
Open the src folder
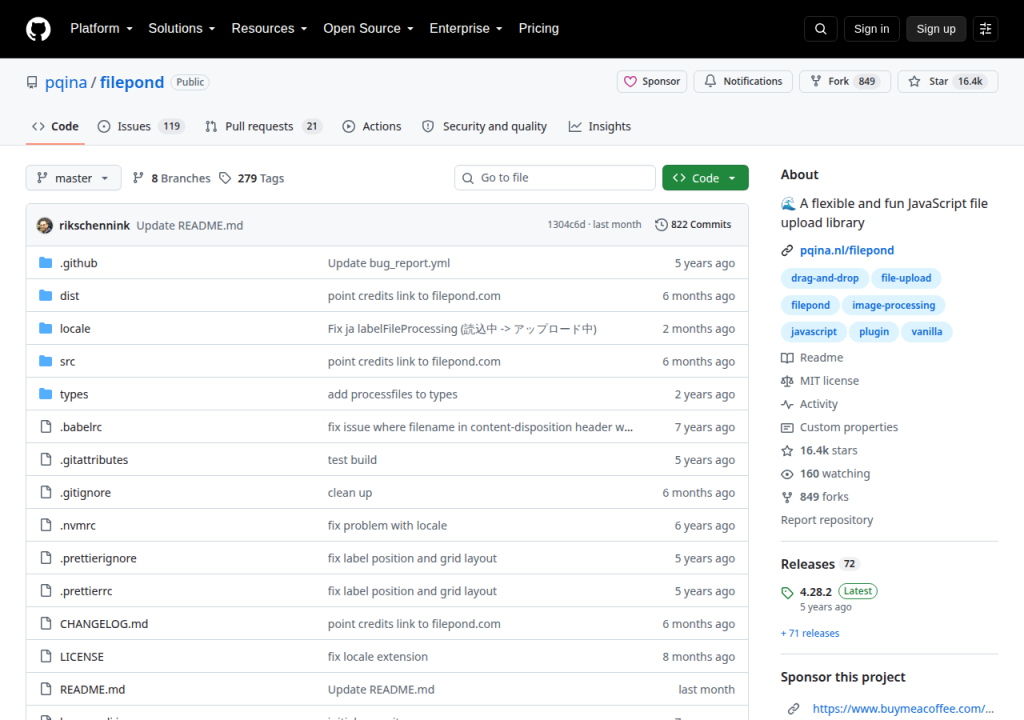tap(67, 361)
